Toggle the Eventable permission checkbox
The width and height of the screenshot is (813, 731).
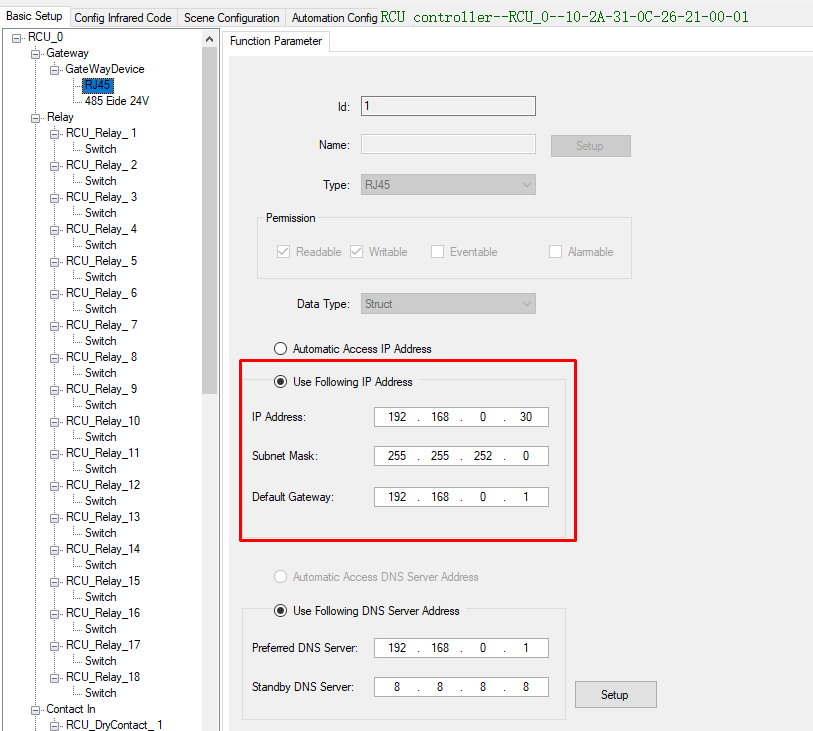[437, 252]
